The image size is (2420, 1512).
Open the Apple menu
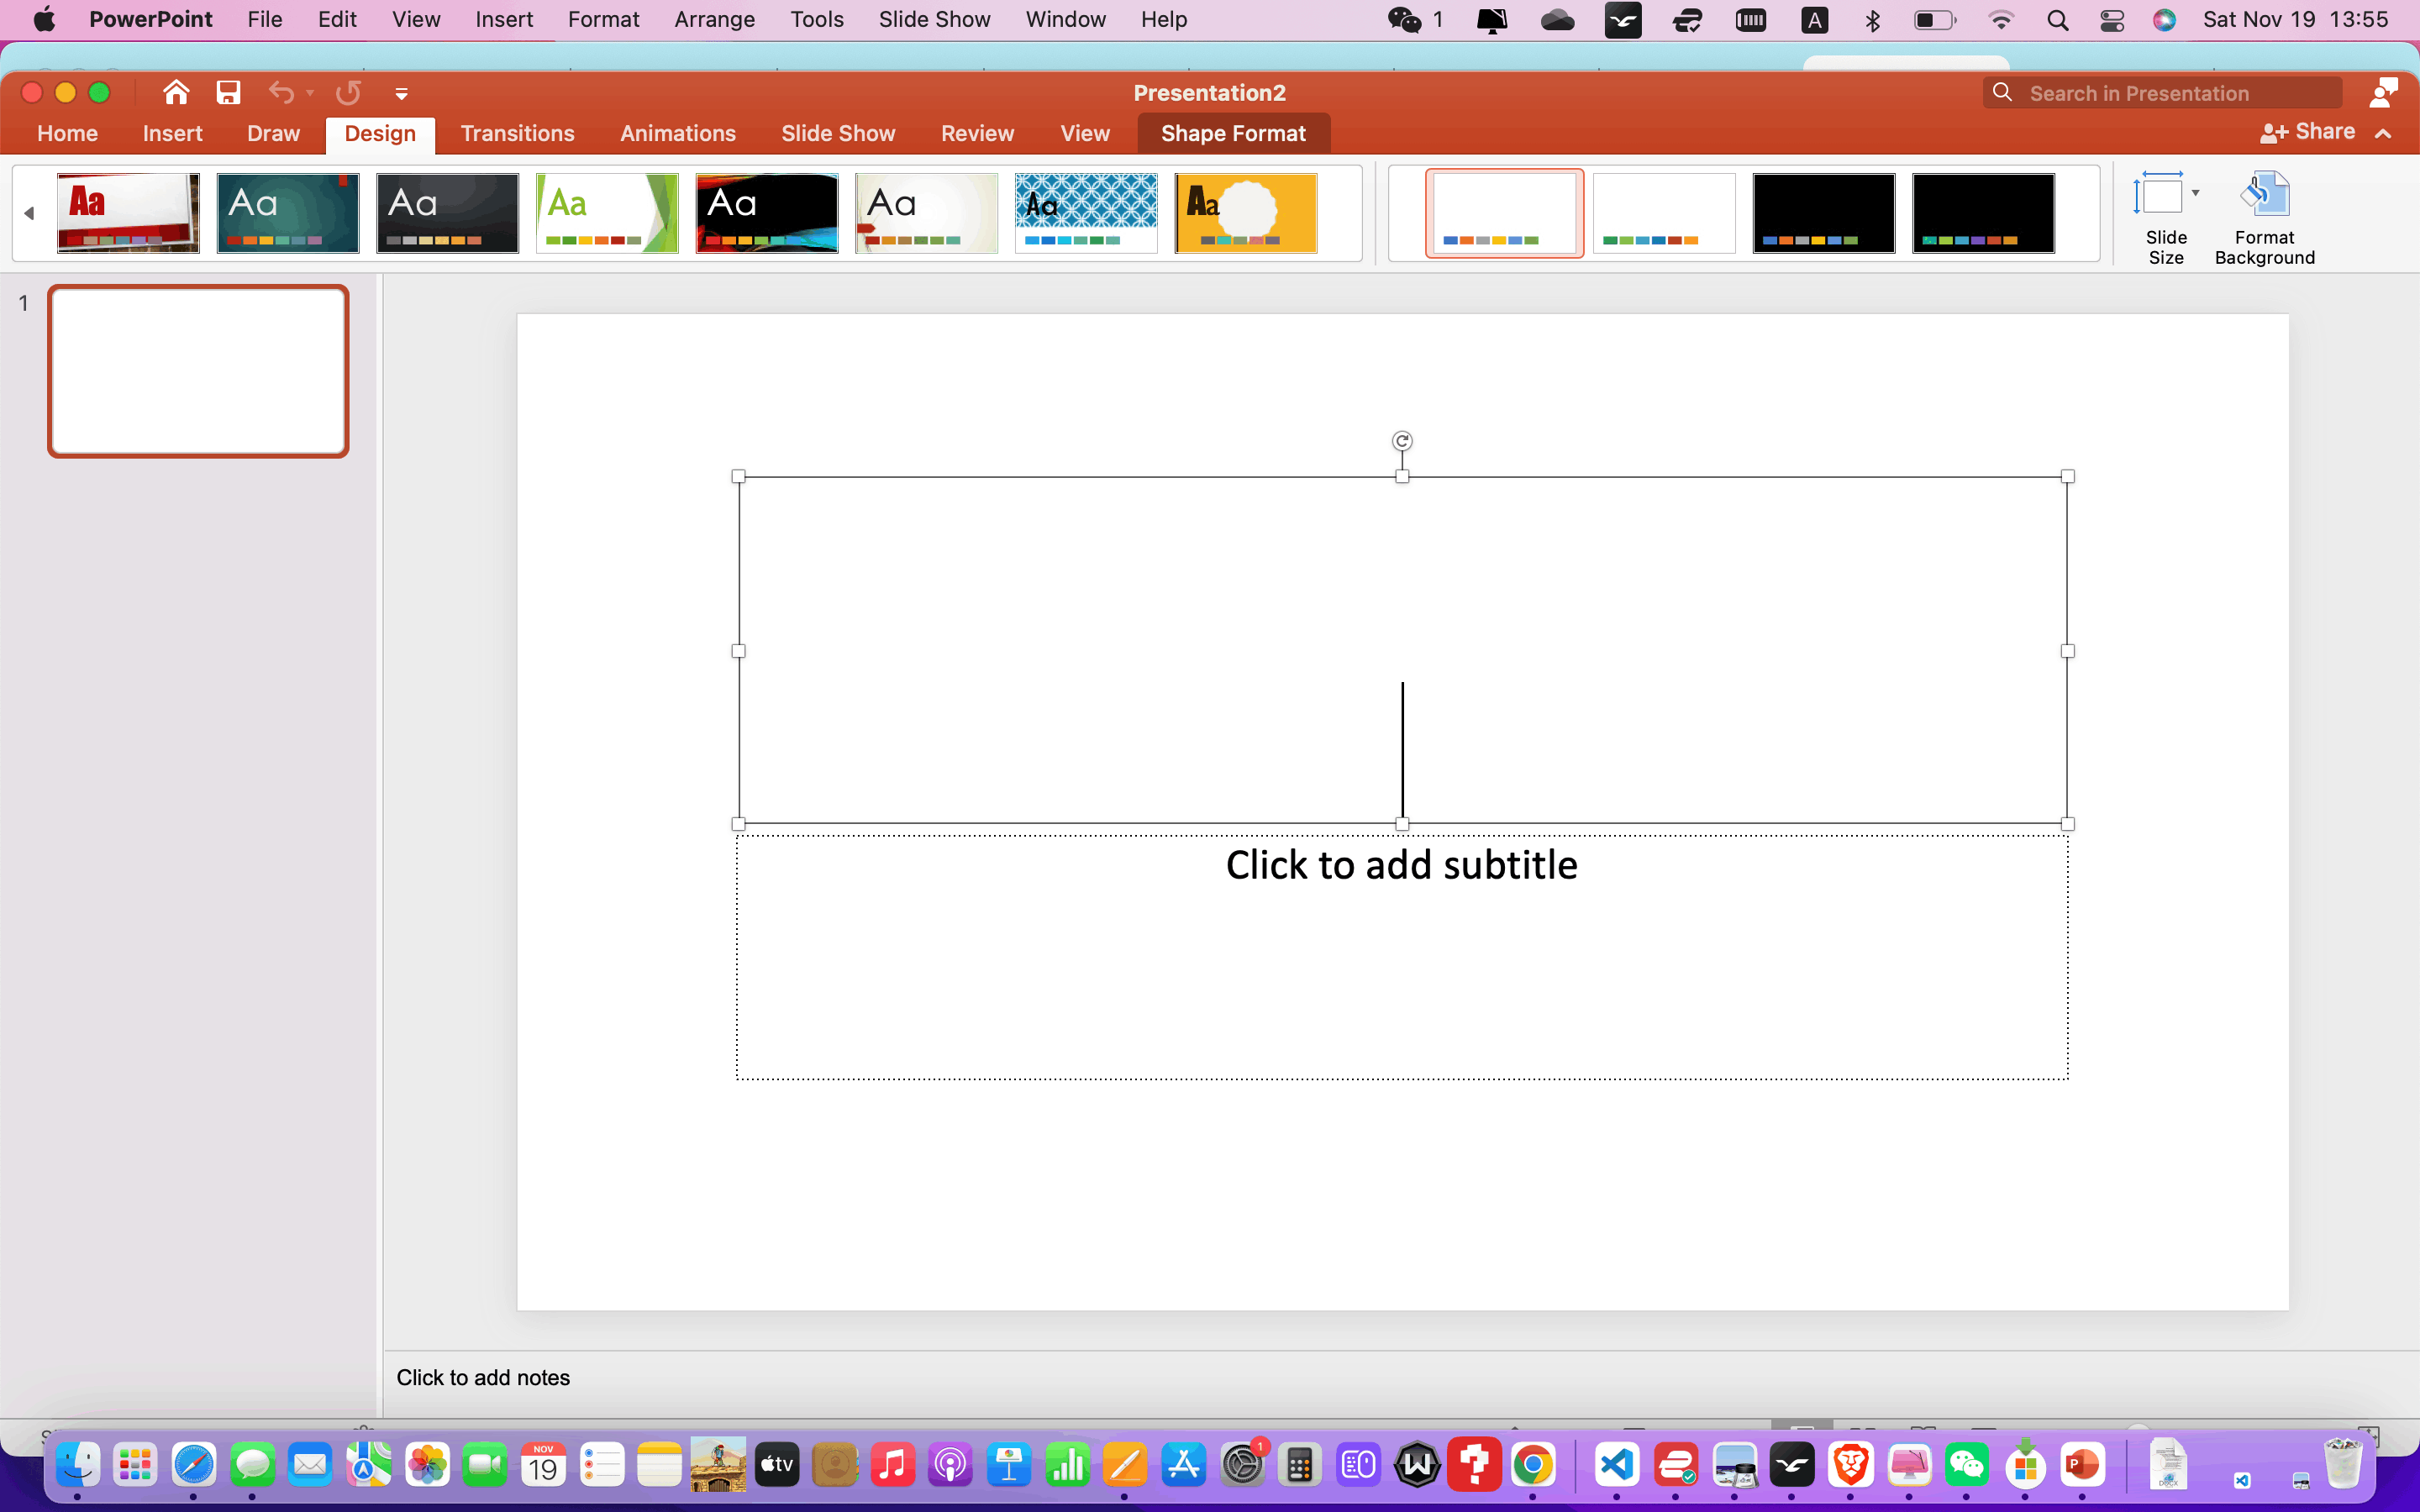pyautogui.click(x=44, y=19)
